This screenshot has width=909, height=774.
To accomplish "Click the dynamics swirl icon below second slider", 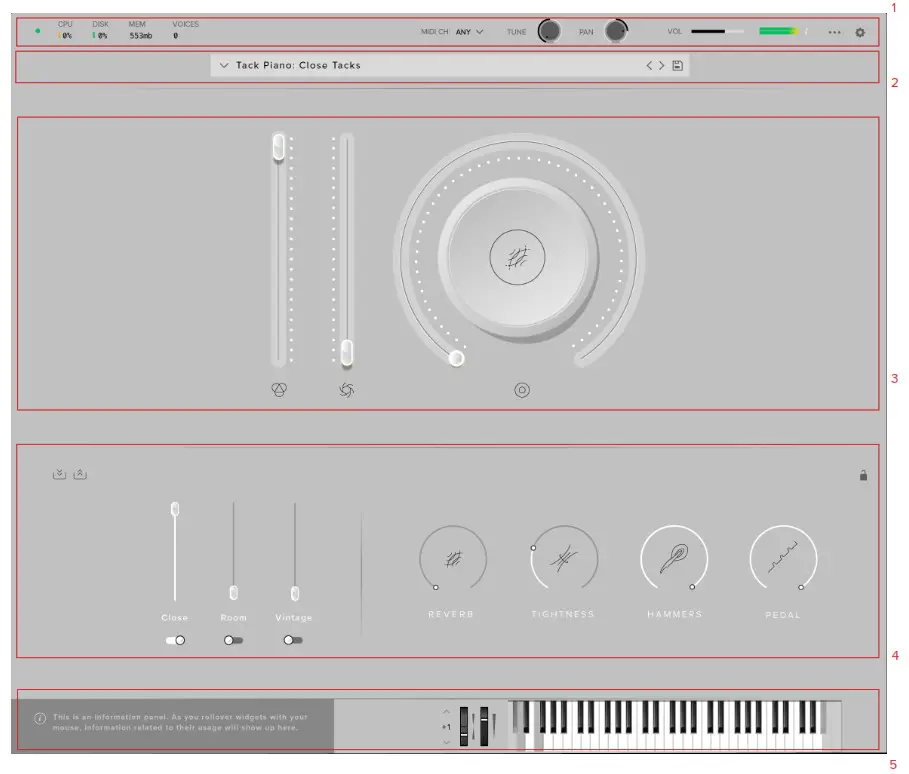I will [x=346, y=390].
